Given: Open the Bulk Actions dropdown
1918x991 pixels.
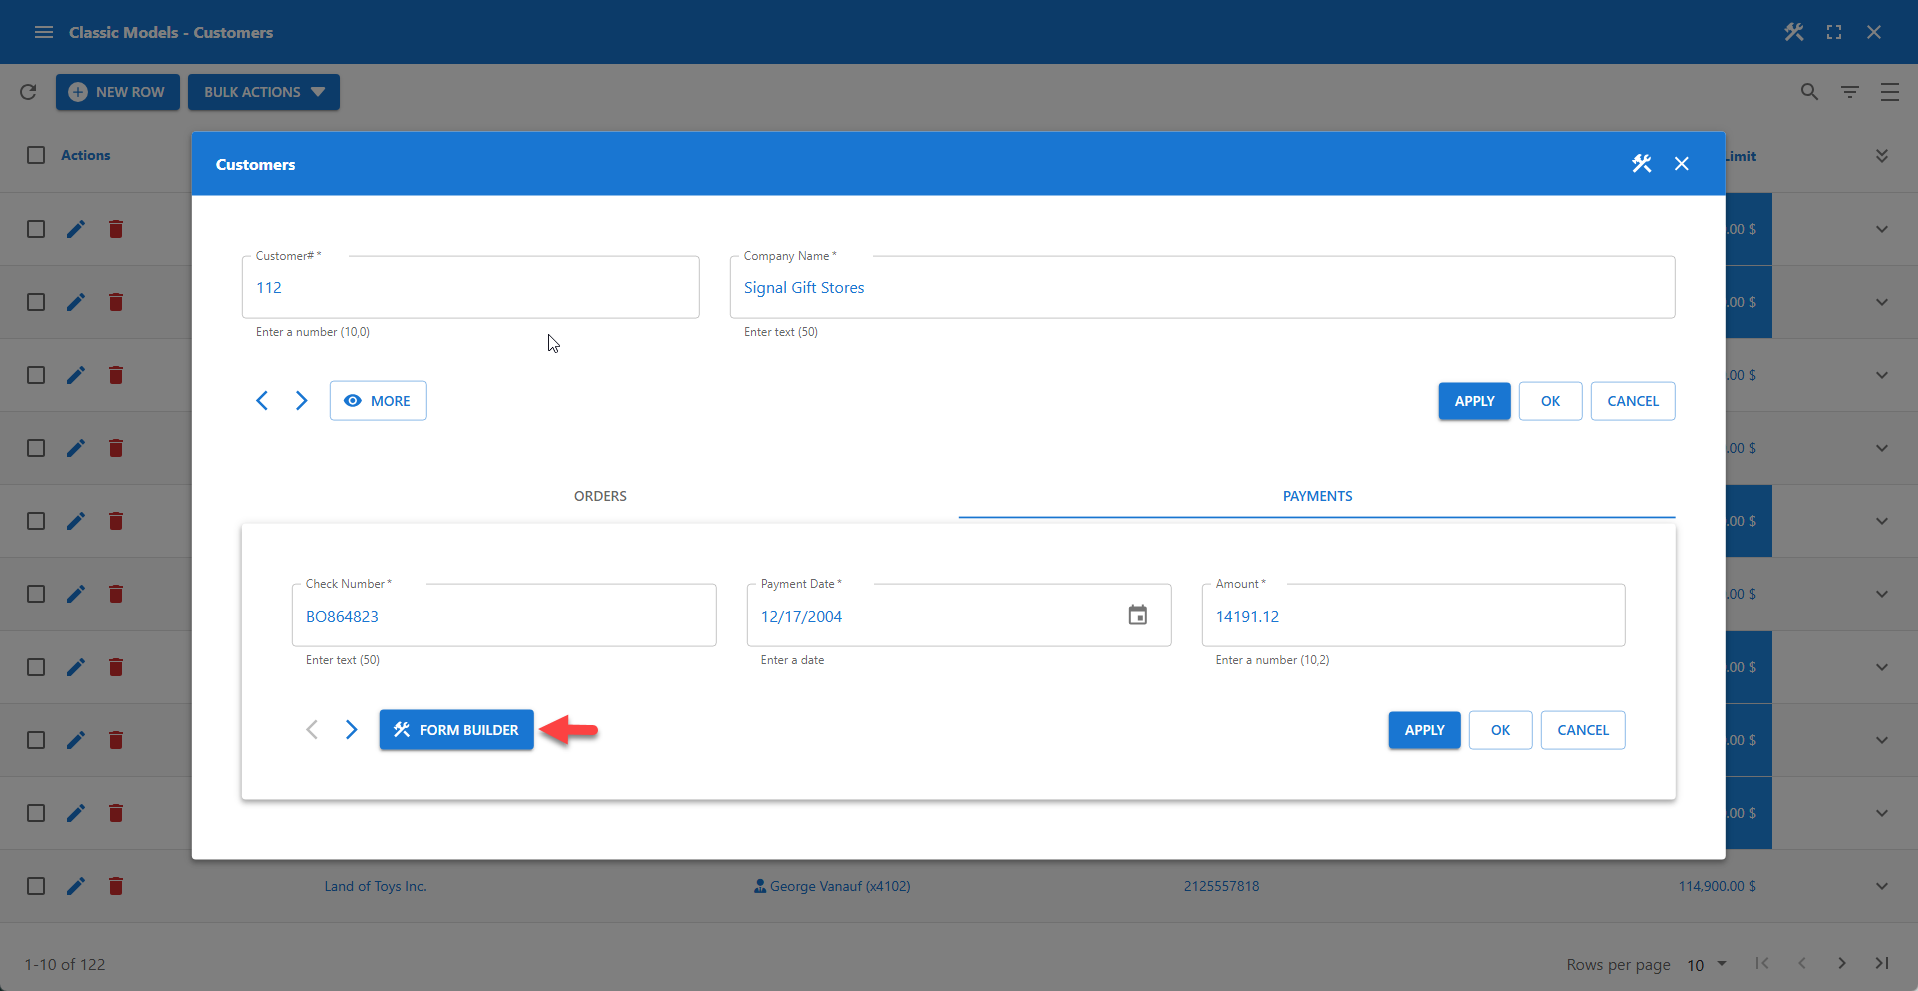Looking at the screenshot, I should [x=263, y=91].
